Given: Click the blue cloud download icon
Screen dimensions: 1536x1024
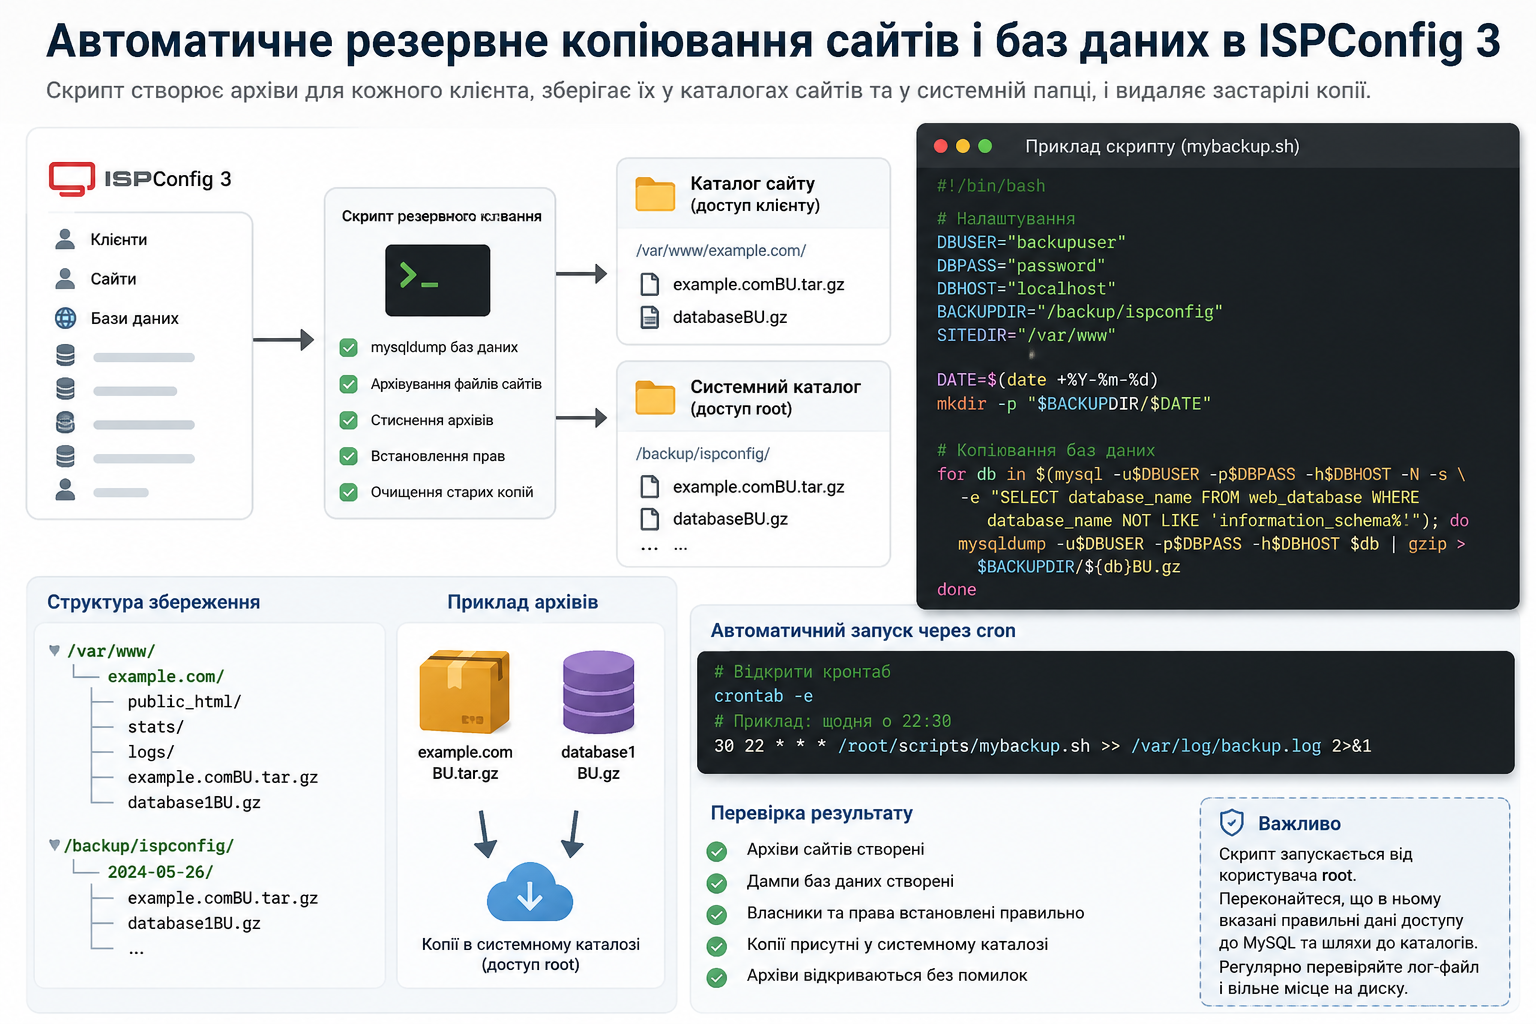Looking at the screenshot, I should click(x=530, y=892).
